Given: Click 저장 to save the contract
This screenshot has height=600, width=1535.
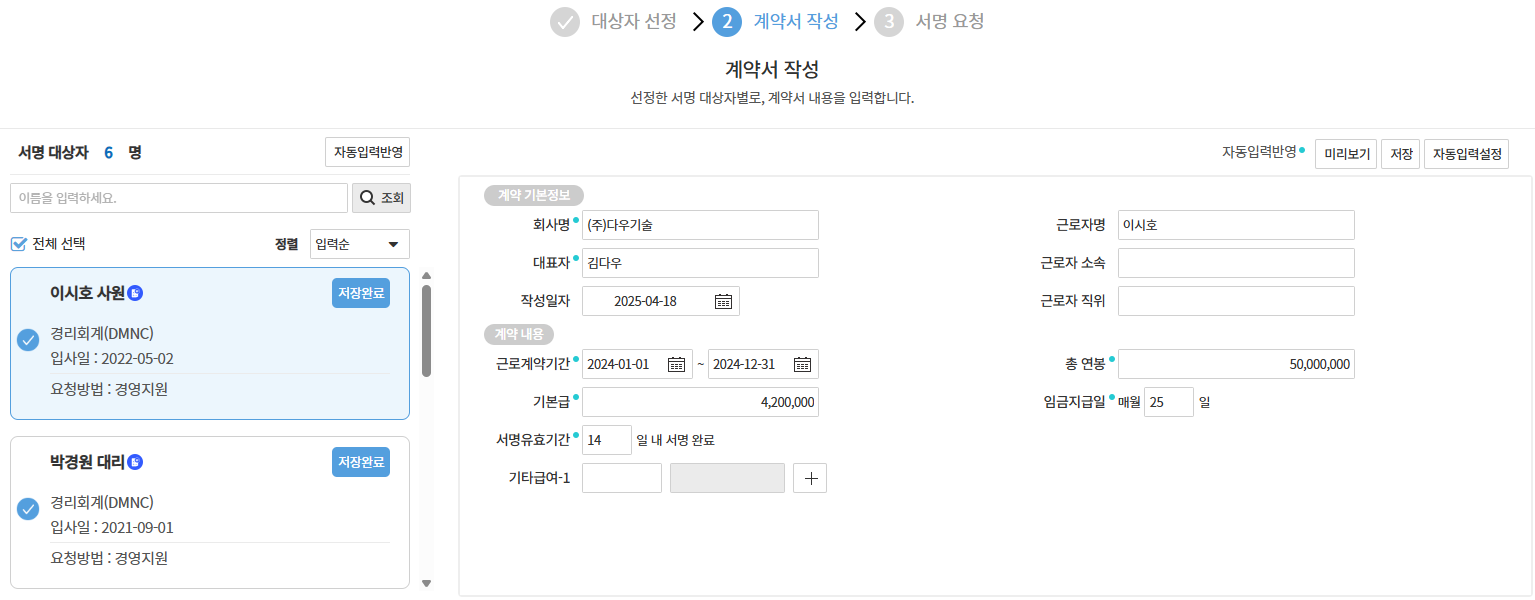Looking at the screenshot, I should 1400,154.
